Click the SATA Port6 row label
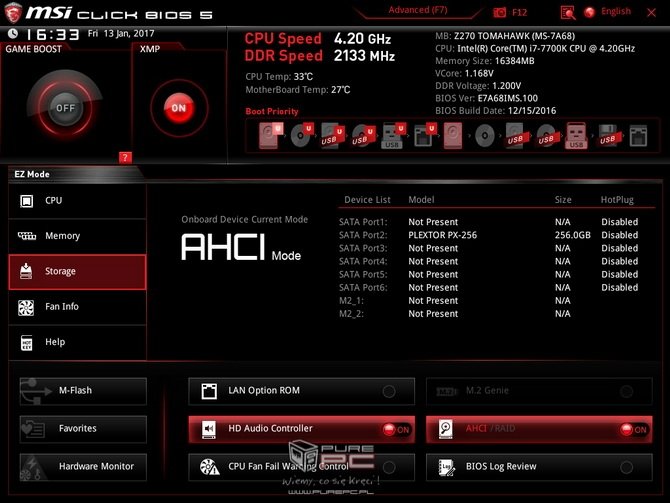The height and width of the screenshot is (503, 670). pos(363,288)
